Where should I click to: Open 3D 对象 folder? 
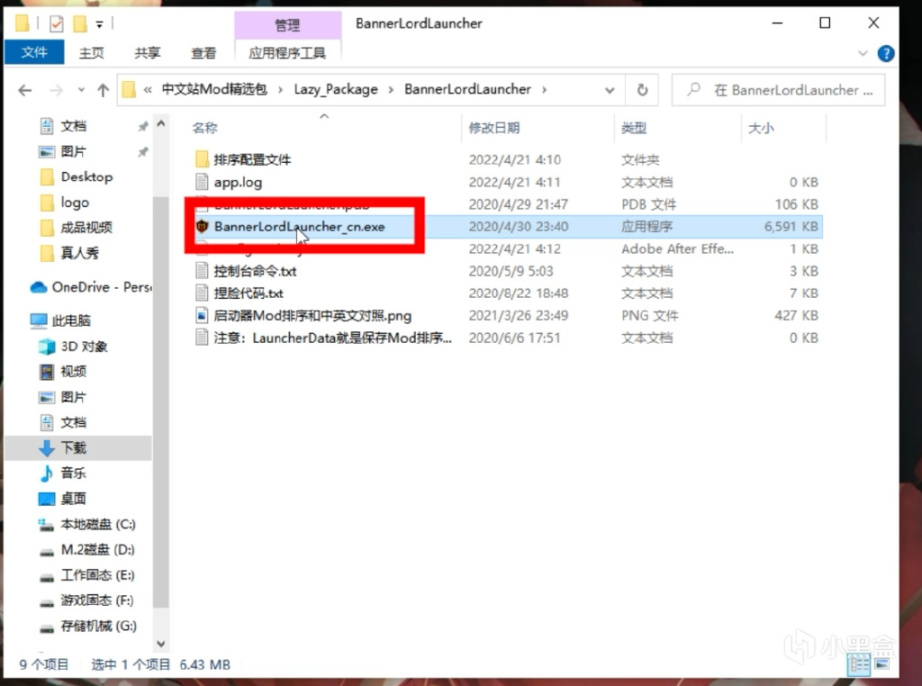coord(84,346)
